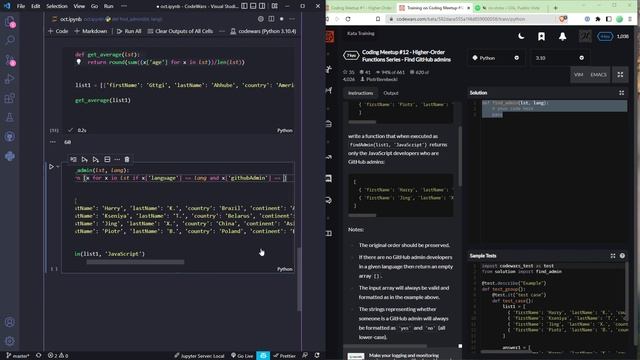Toggle VS Code primary sidebar layout button
640x360 pixels.
244,6
